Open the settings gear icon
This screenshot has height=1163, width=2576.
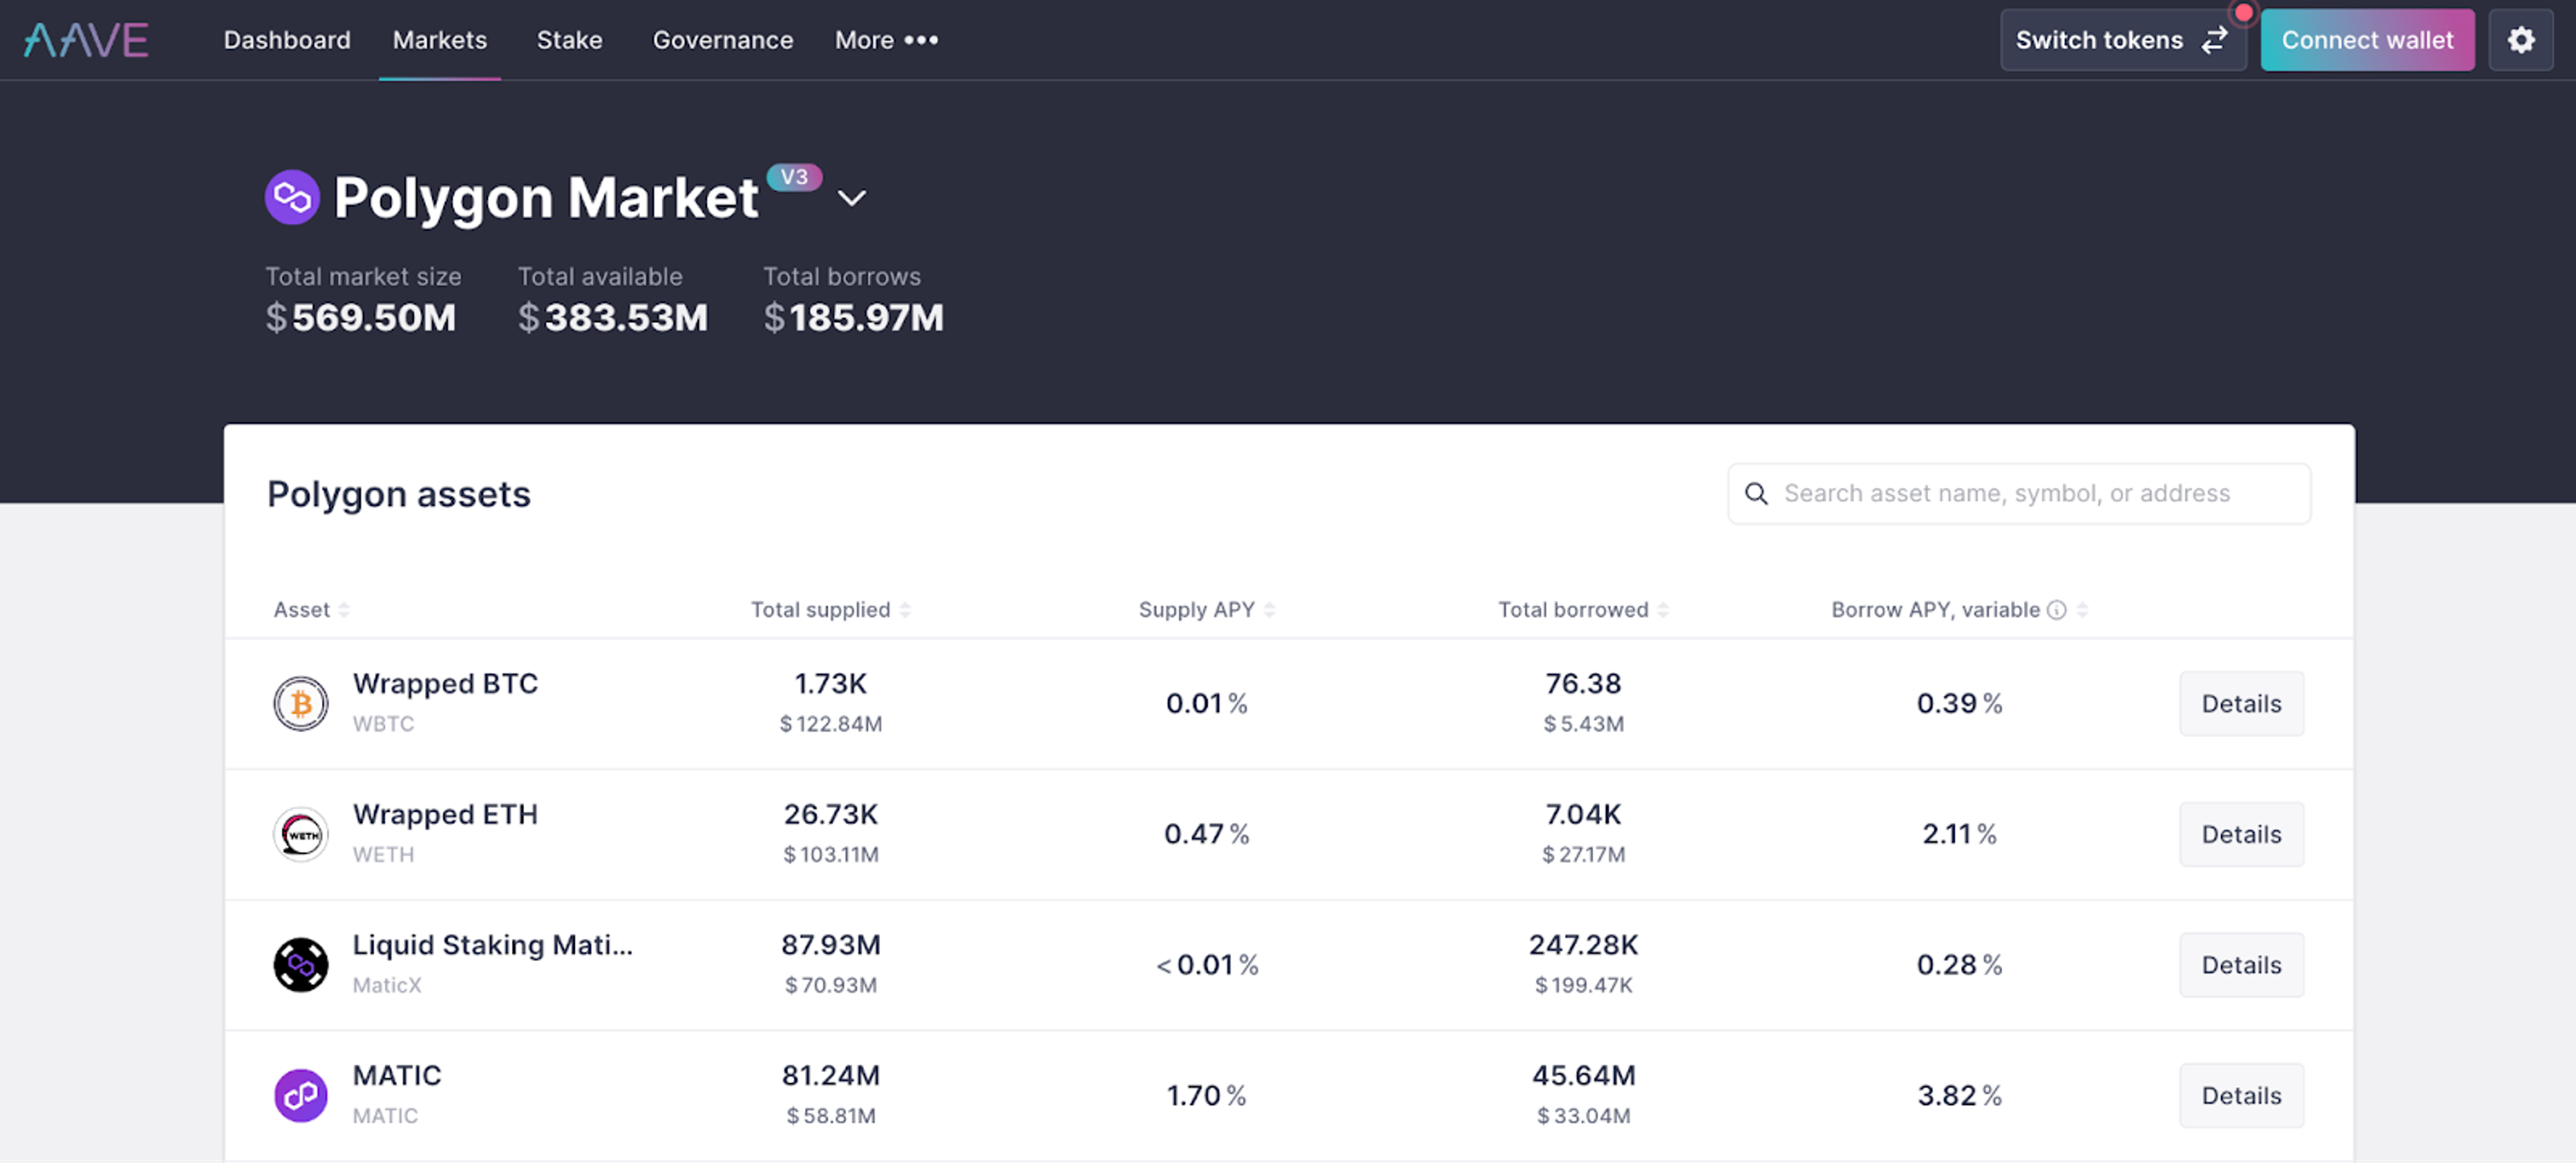tap(2521, 40)
